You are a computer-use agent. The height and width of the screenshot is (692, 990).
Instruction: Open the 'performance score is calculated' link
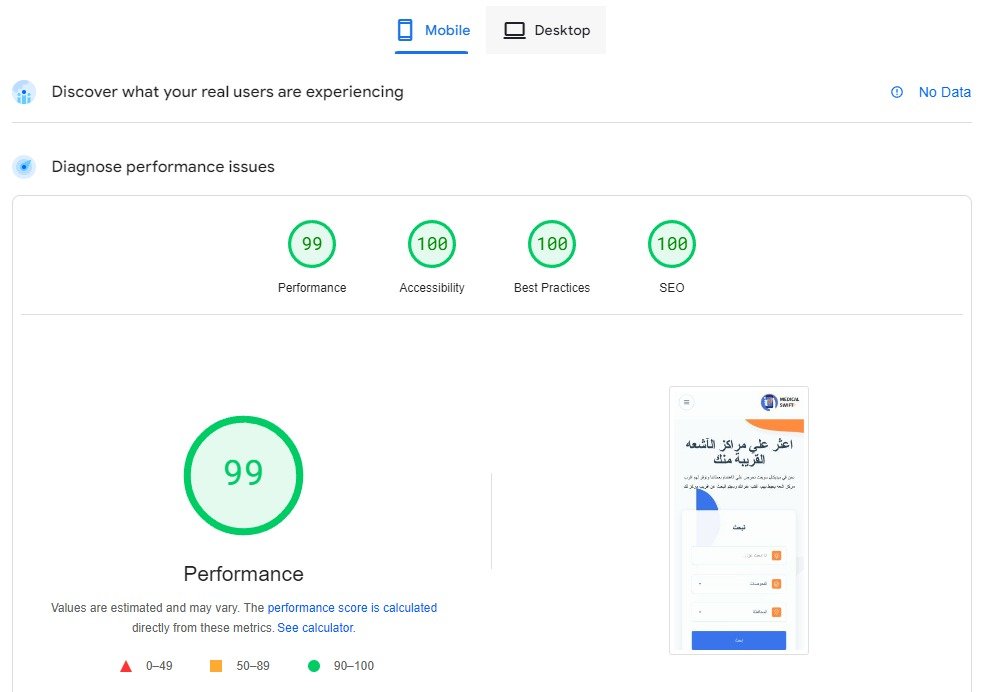pos(352,608)
